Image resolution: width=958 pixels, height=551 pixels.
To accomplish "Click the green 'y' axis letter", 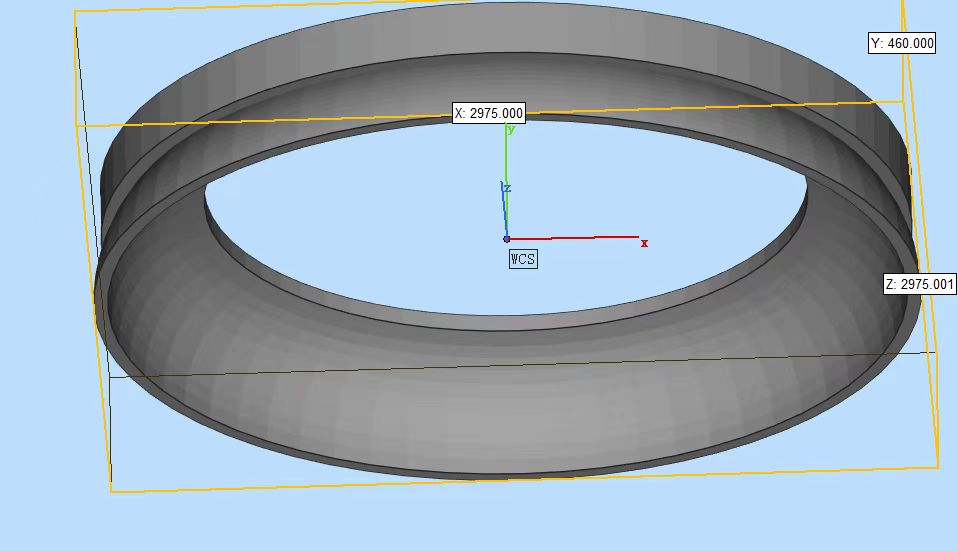I will point(511,129).
